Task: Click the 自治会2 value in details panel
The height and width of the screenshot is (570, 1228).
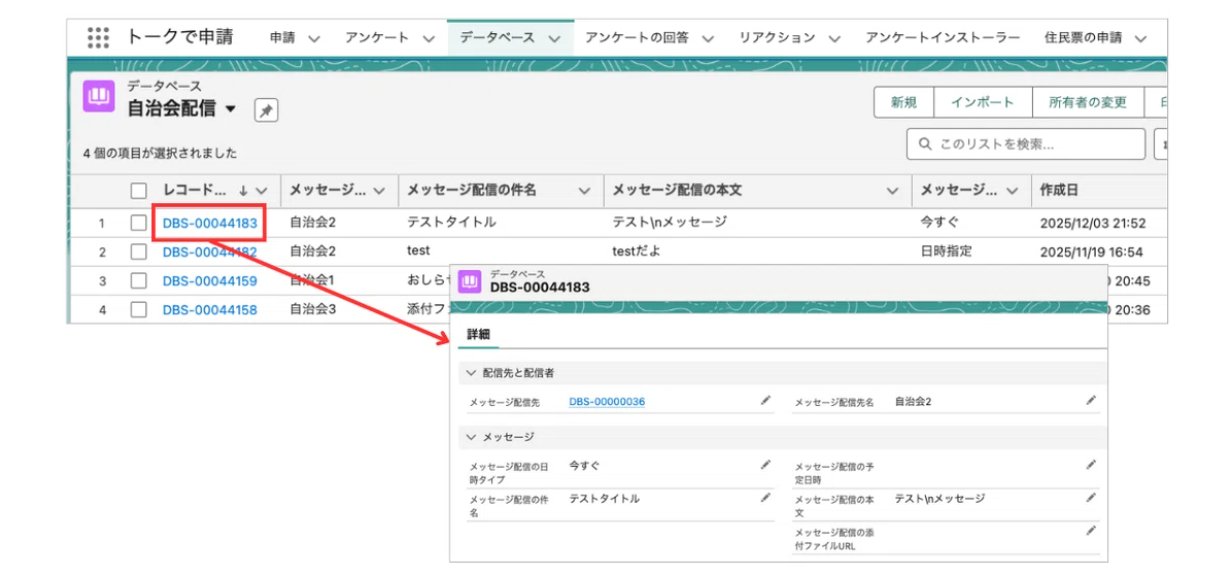Action: (913, 401)
